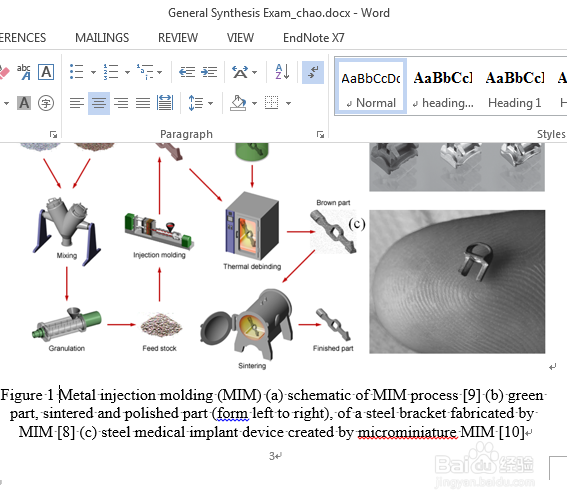Click the Multilevel List icon
The height and width of the screenshot is (502, 567).
pyautogui.click(x=145, y=72)
